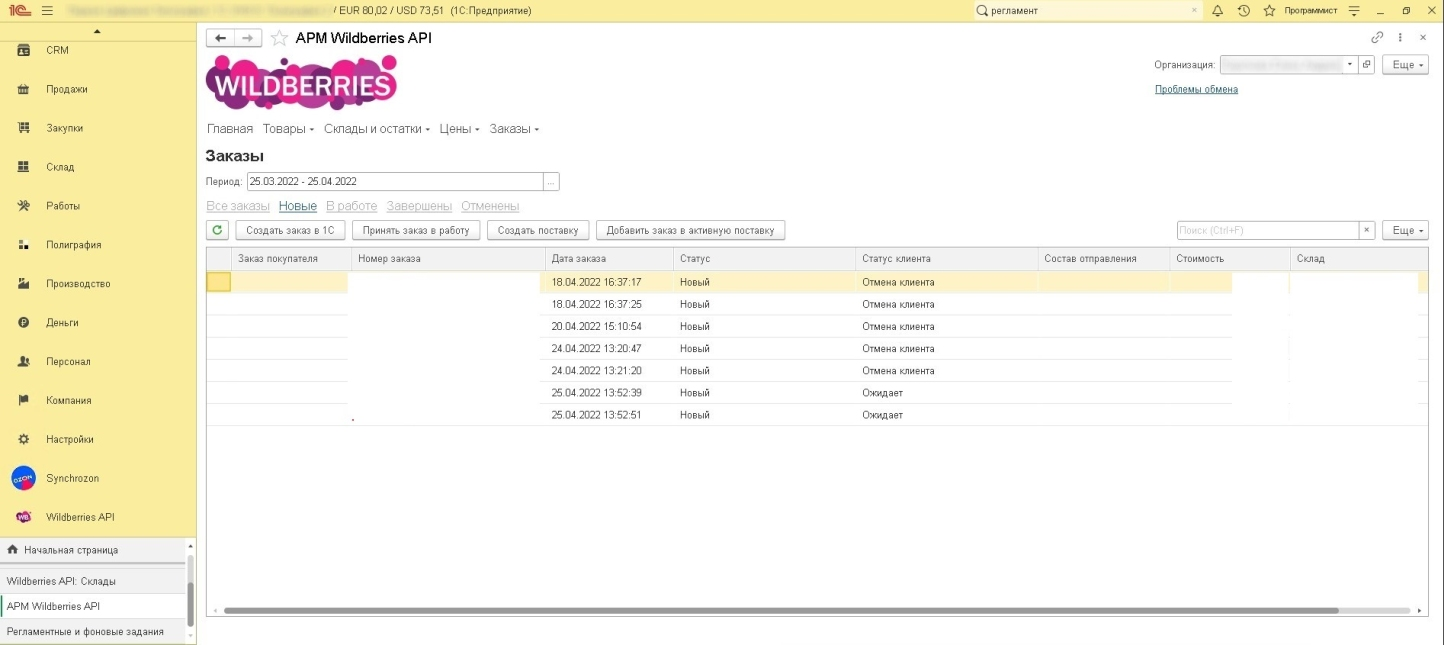Refresh the orders list with the green arrow button
This screenshot has height=645, width=1444.
click(x=218, y=231)
